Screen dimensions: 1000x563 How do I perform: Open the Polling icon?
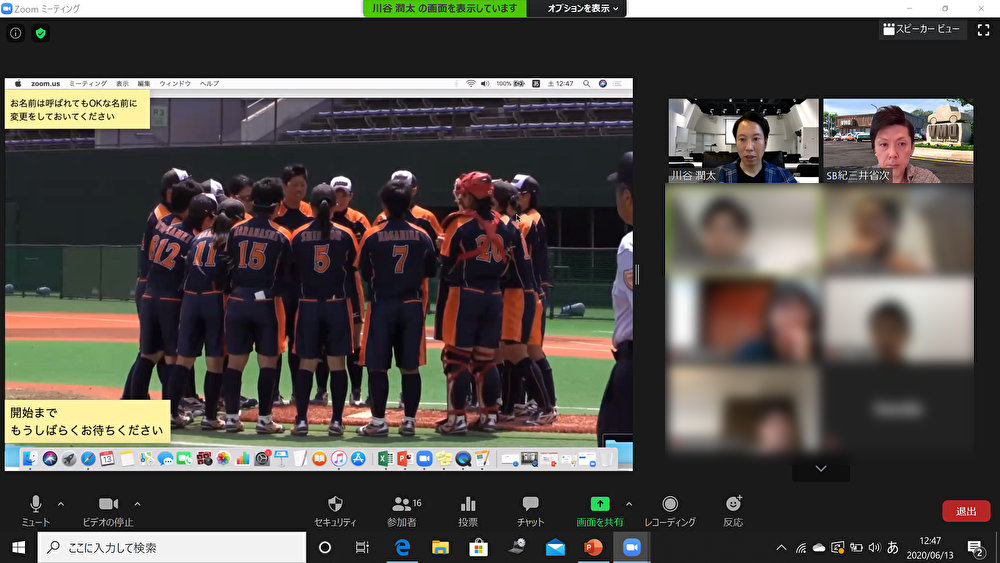[467, 505]
